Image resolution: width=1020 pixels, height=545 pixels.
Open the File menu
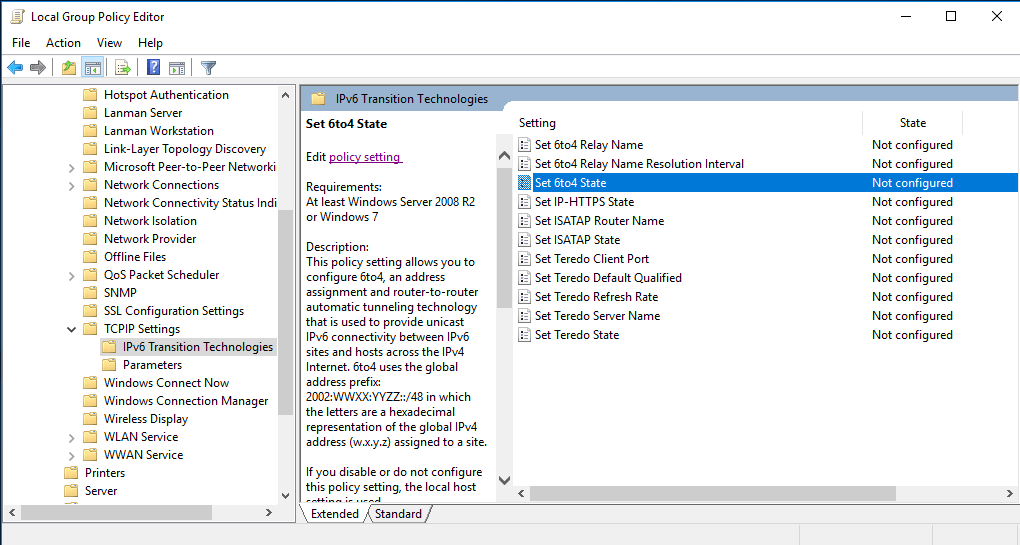pyautogui.click(x=21, y=43)
